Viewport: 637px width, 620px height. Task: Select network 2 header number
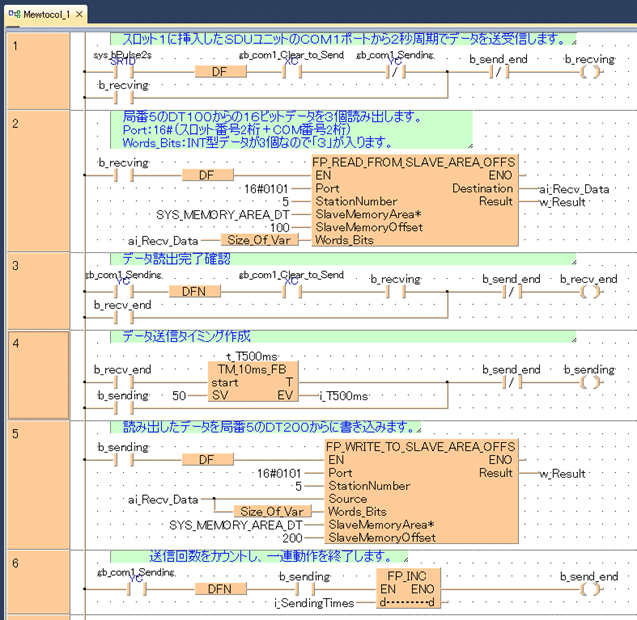(14, 123)
